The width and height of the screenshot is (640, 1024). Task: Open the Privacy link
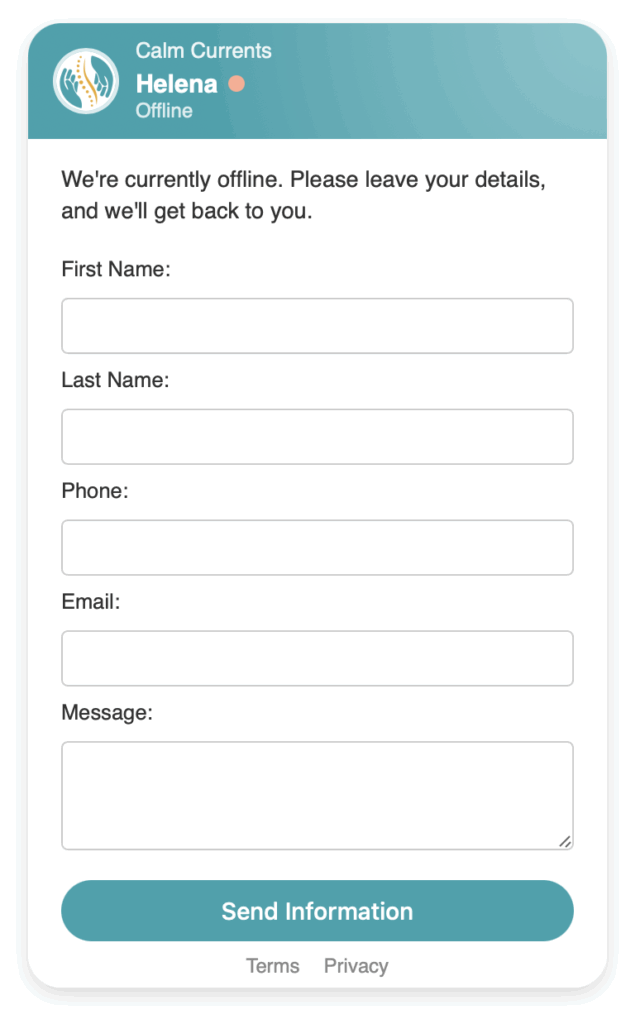tap(356, 966)
